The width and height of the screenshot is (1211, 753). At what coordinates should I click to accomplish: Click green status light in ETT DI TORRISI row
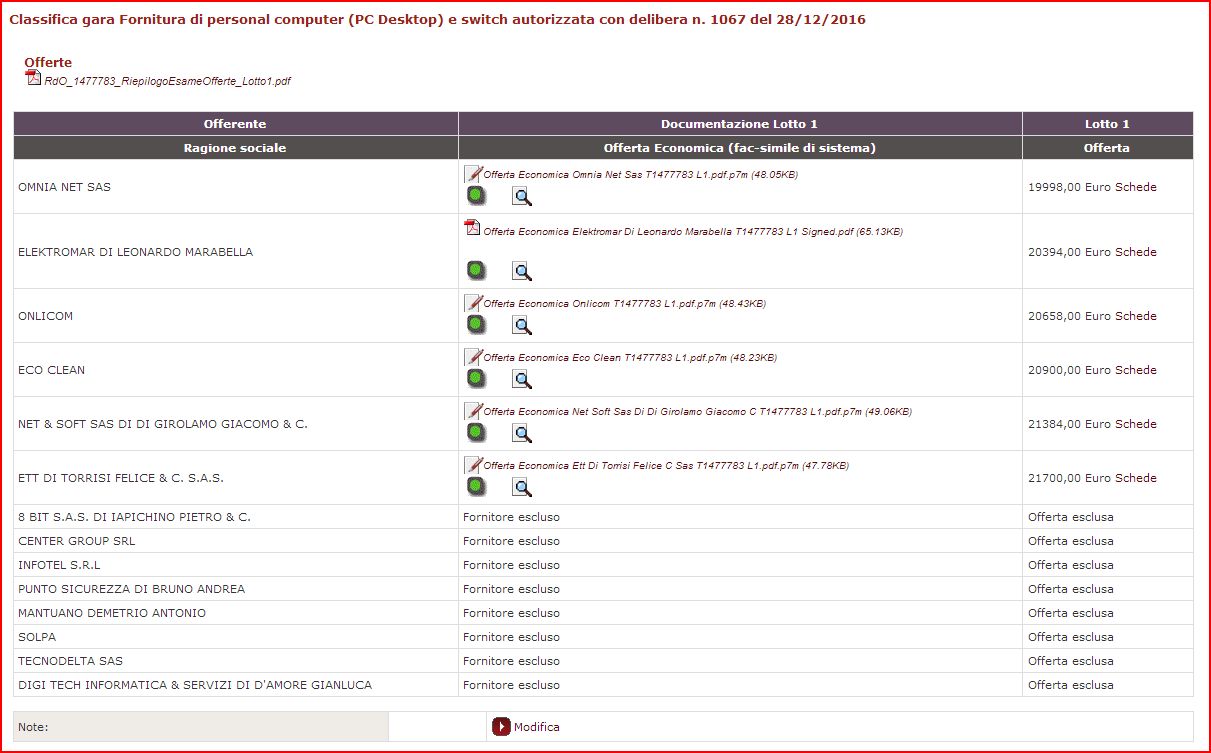click(x=476, y=487)
